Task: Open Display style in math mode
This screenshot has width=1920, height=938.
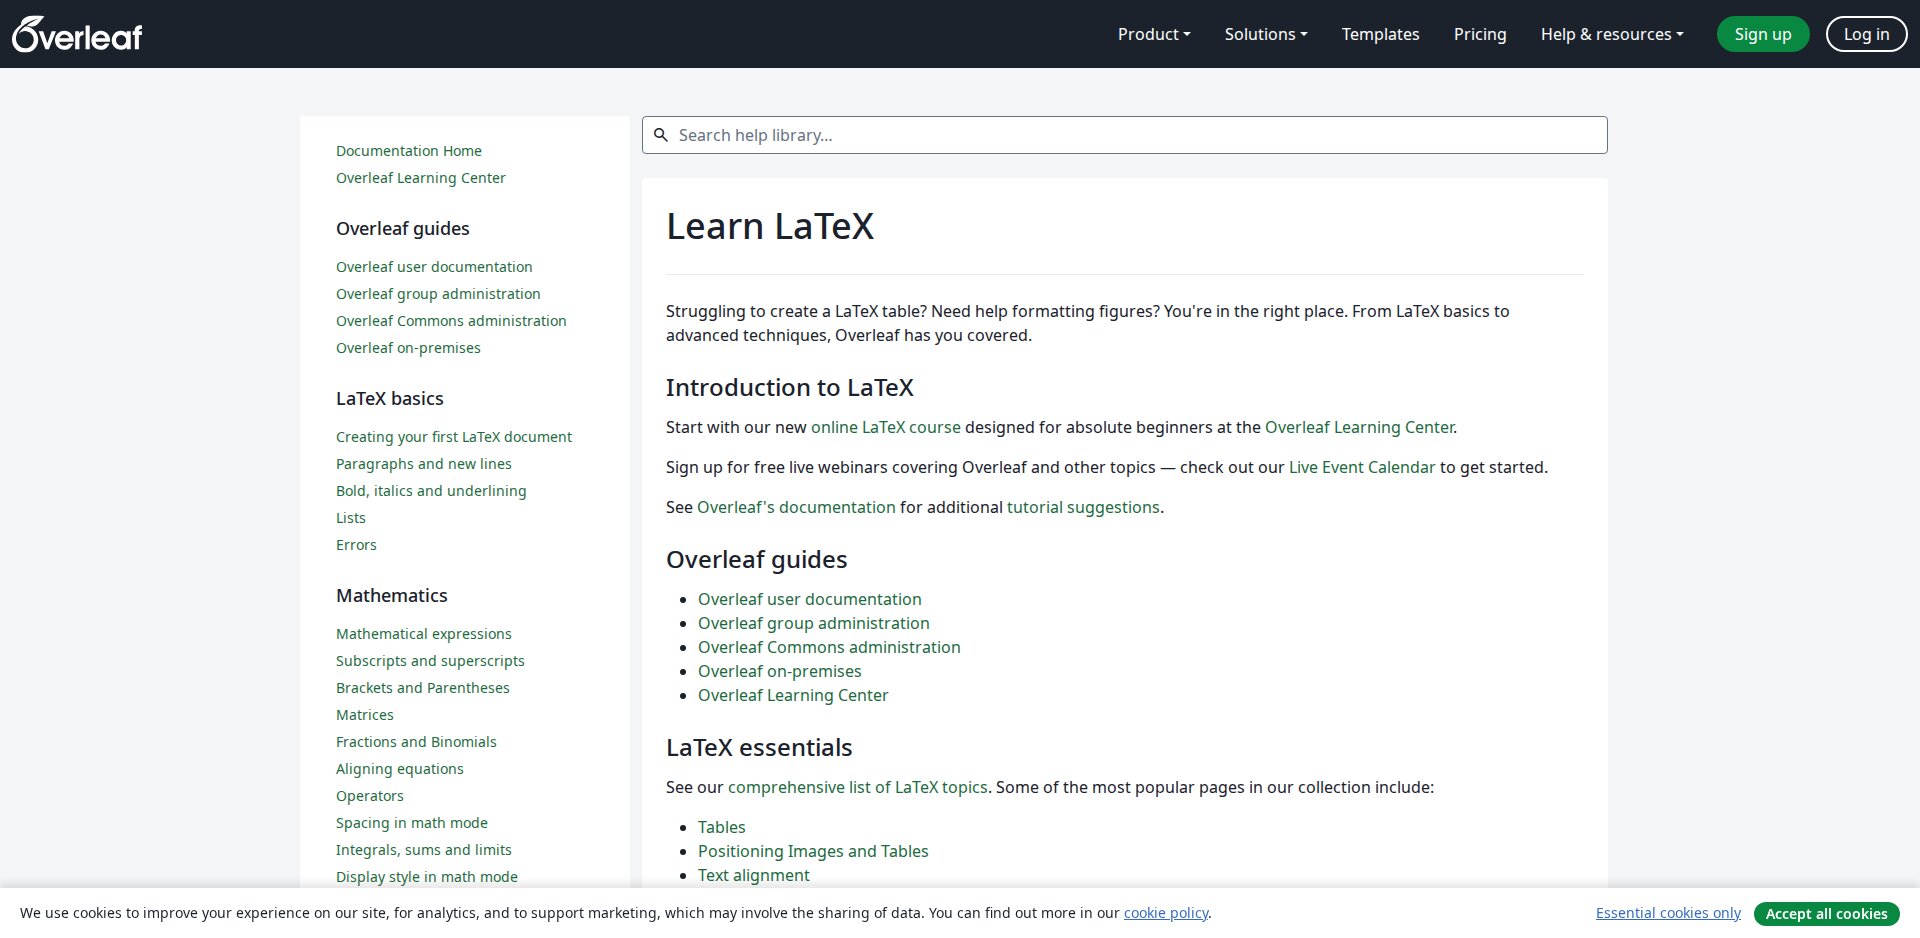Action: click(427, 877)
